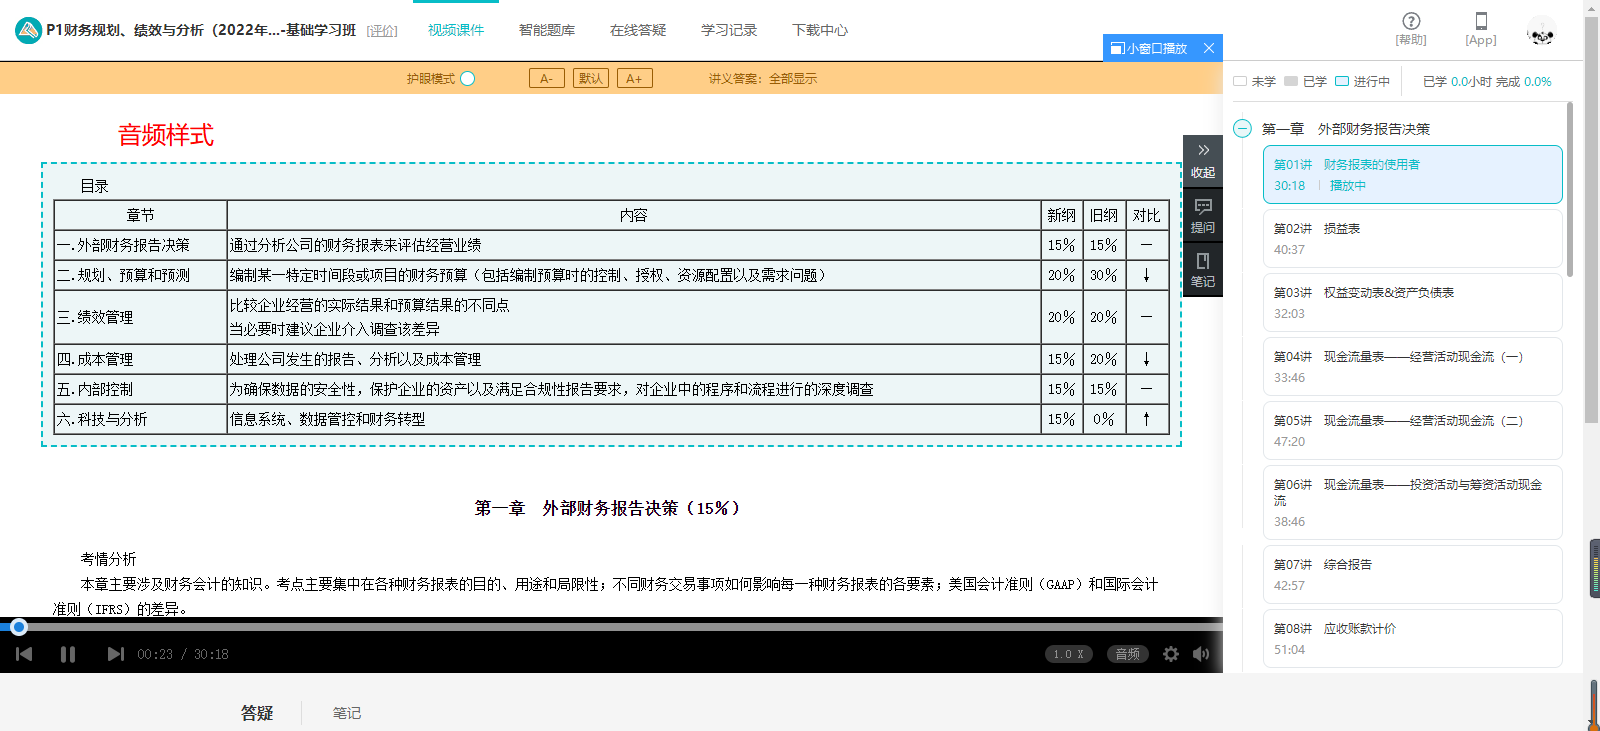
Task: Click the user avatar picture
Action: pyautogui.click(x=1541, y=32)
